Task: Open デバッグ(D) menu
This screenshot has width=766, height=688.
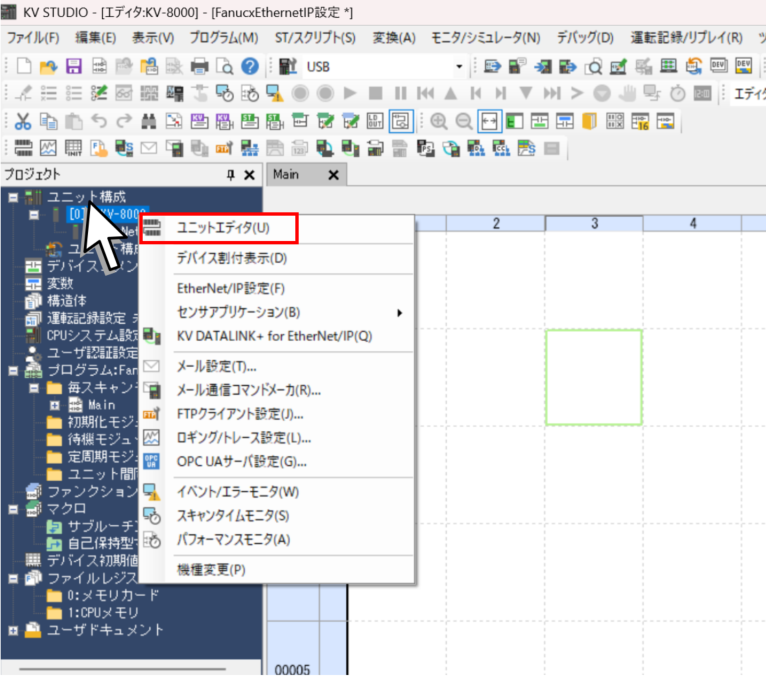Action: tap(585, 38)
